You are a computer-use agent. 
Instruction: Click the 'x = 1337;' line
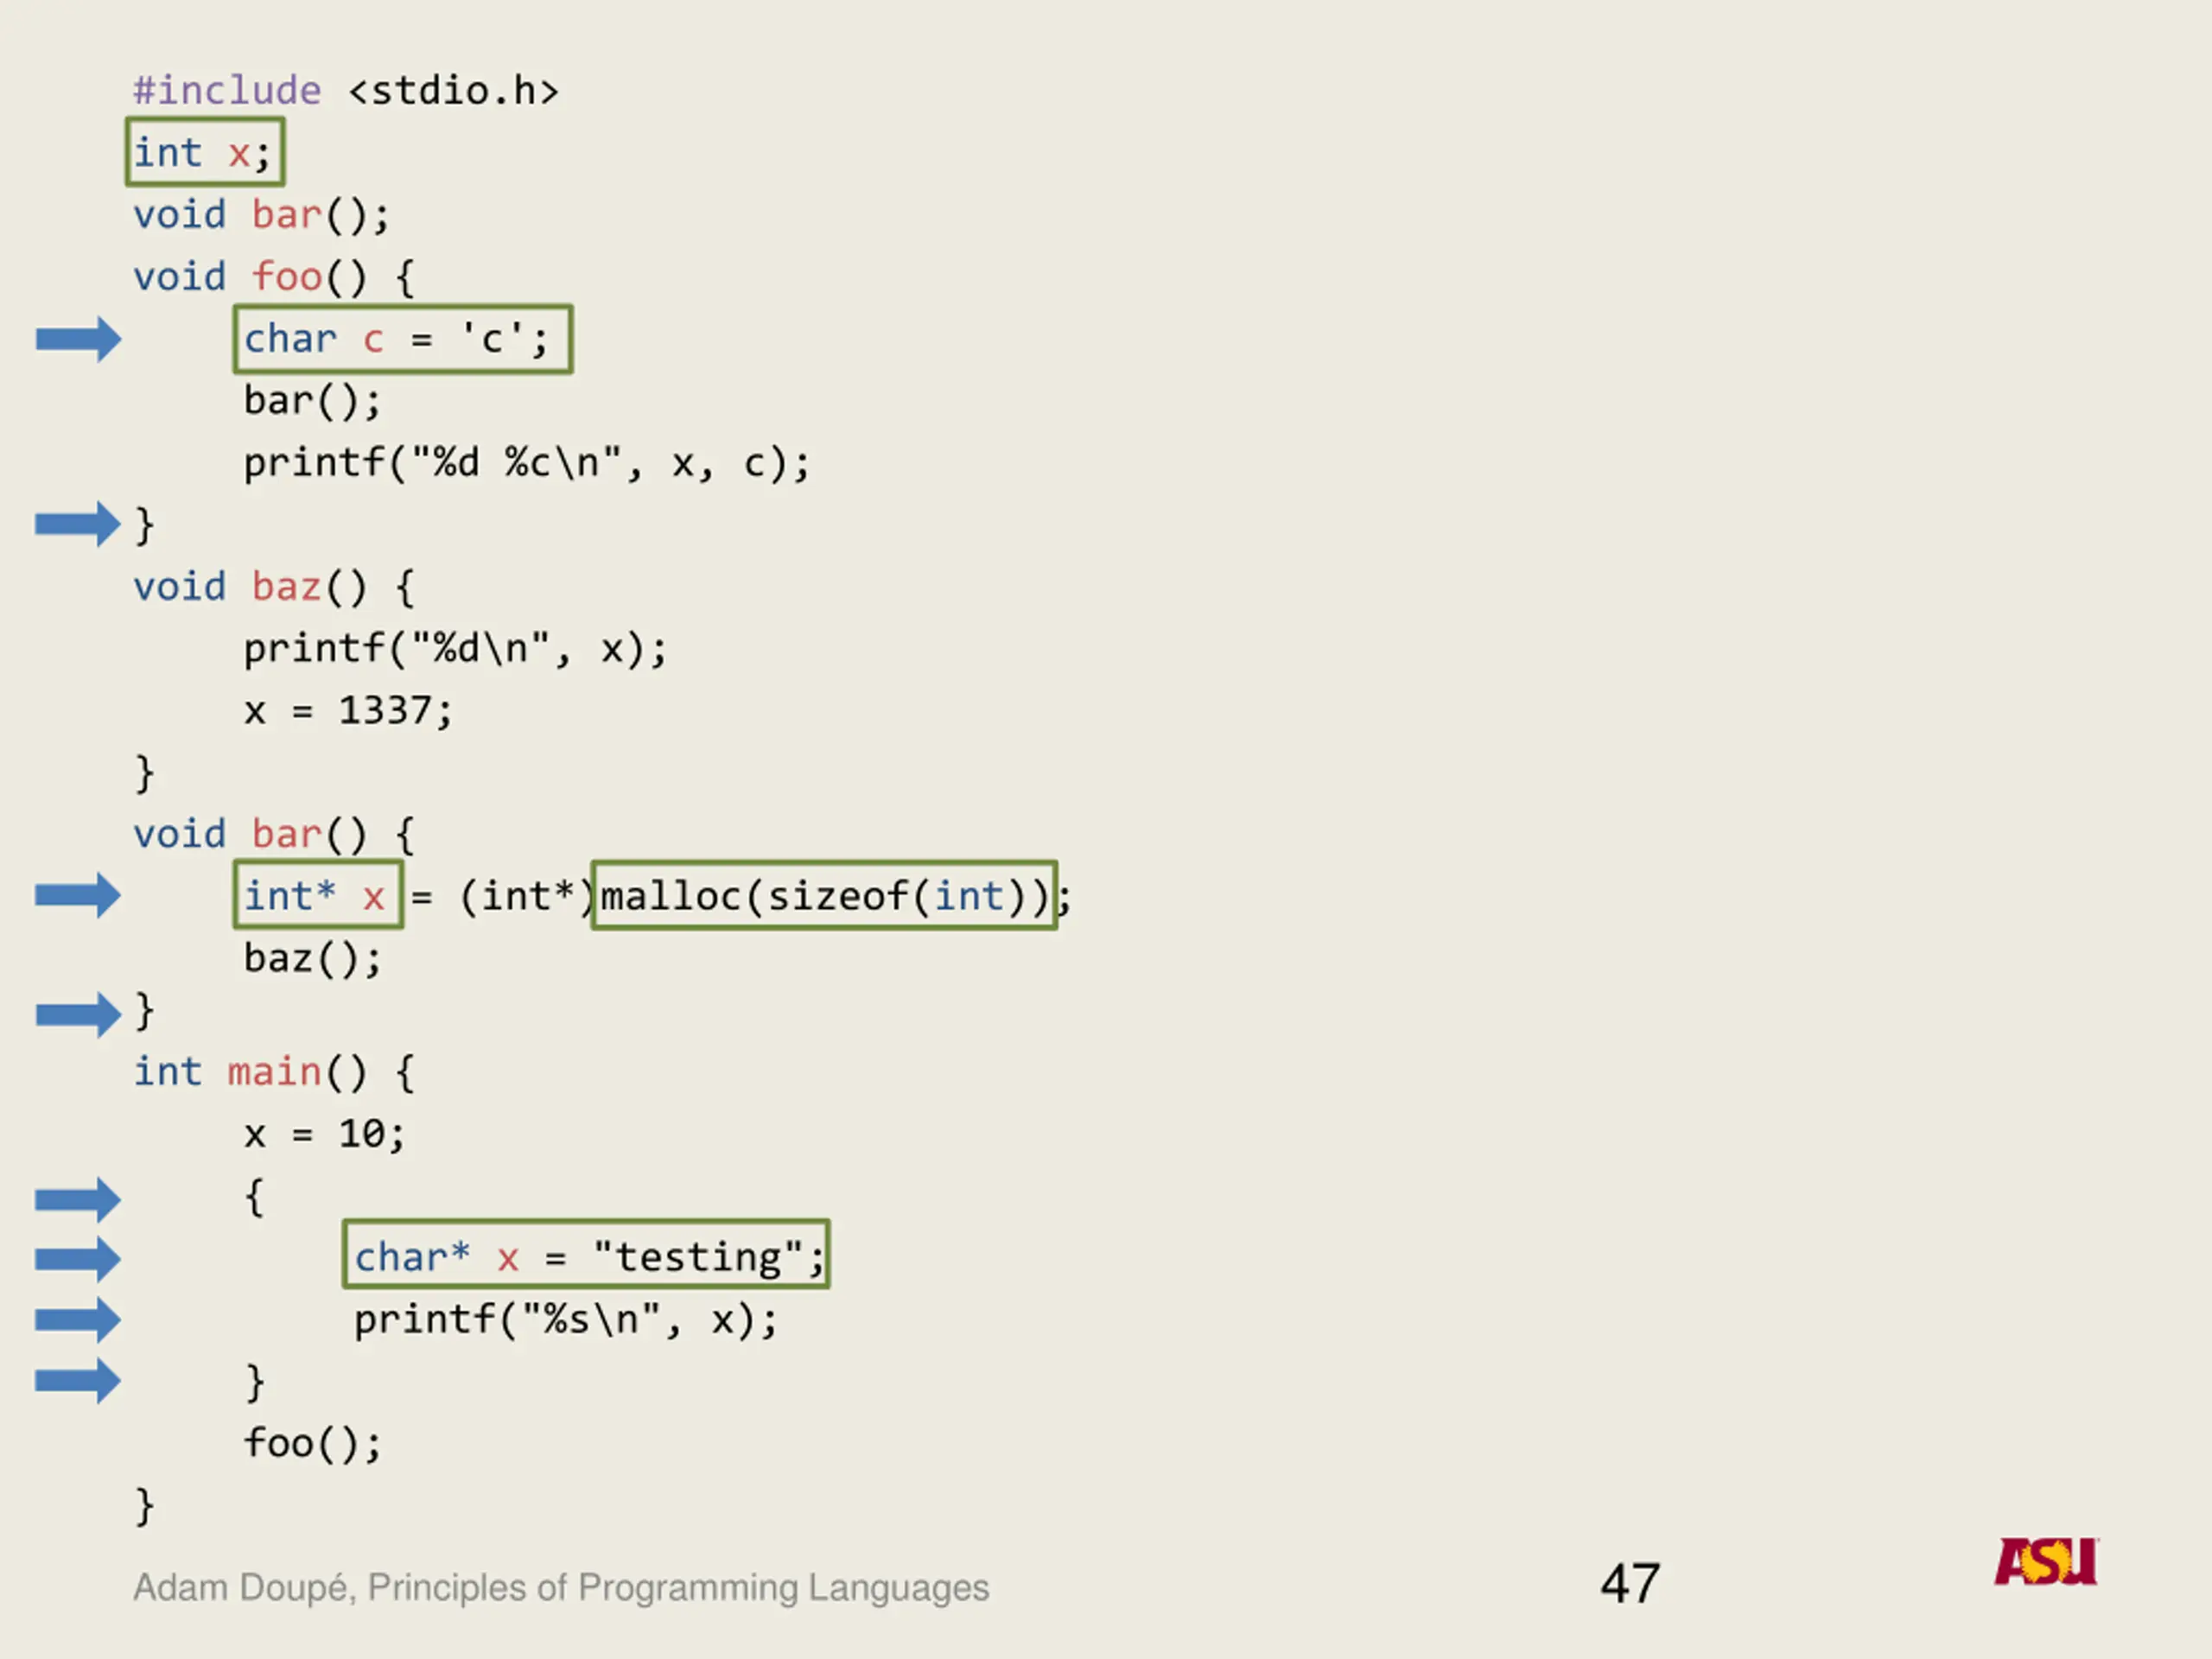[348, 711]
